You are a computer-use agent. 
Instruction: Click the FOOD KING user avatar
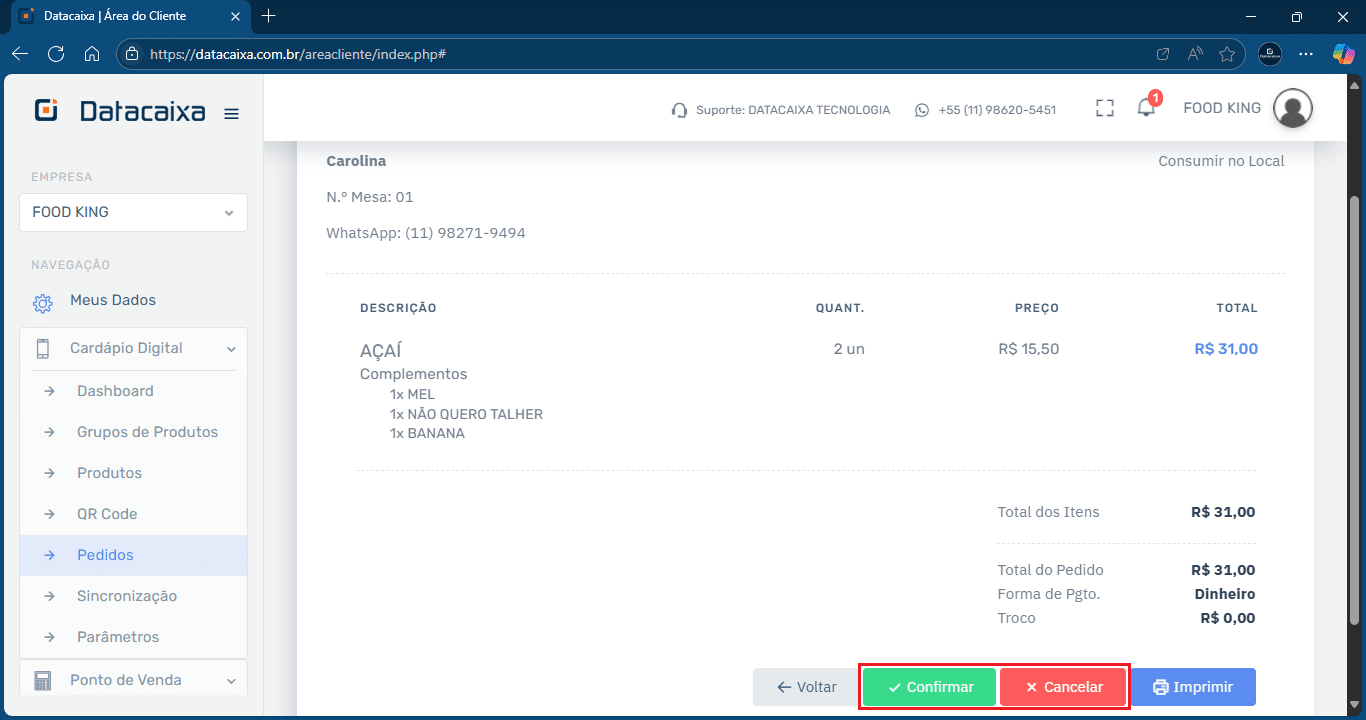click(1292, 108)
